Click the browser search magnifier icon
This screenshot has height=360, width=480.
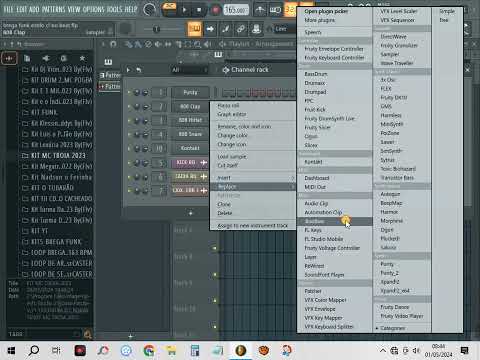click(88, 334)
